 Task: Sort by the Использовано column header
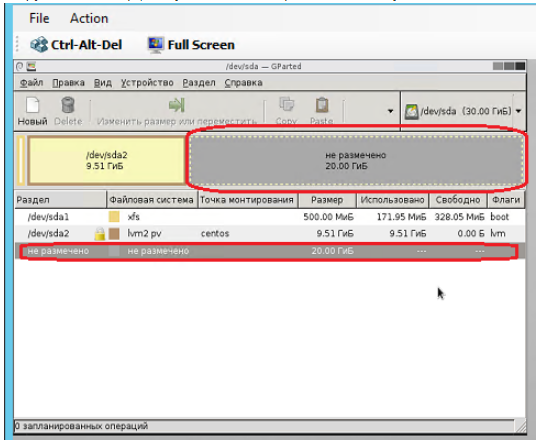pos(392,200)
